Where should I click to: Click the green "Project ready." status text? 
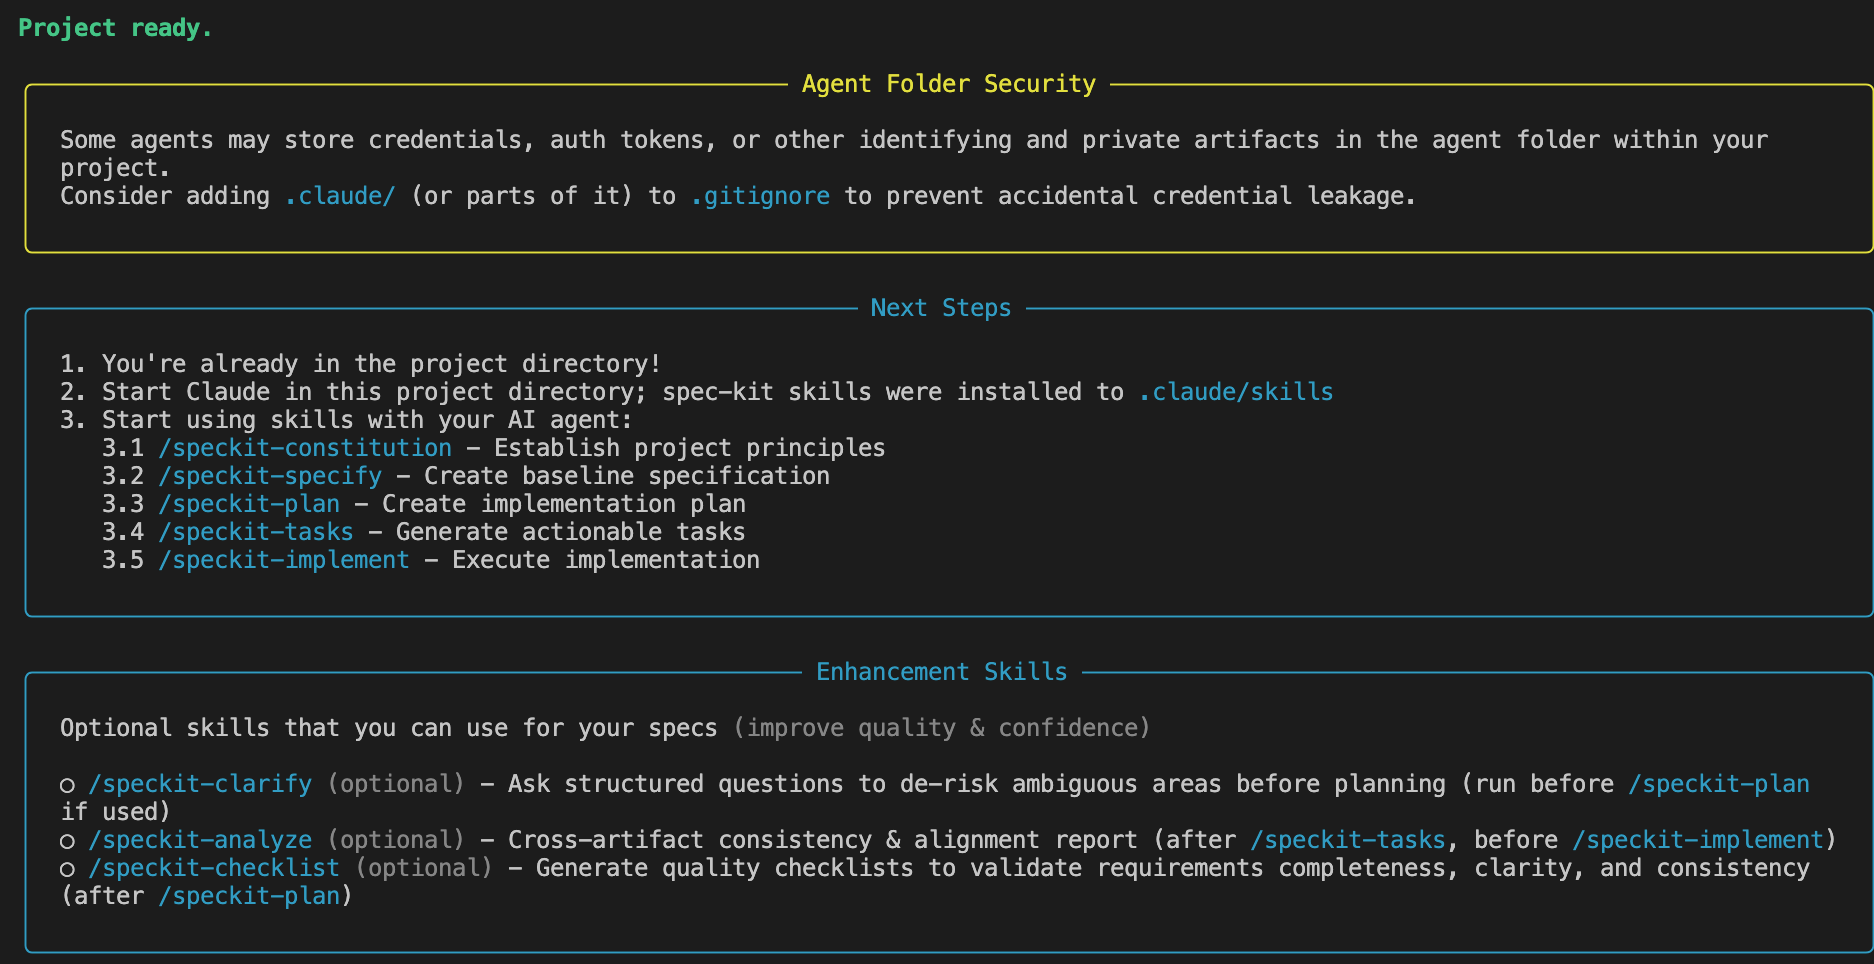pyautogui.click(x=115, y=28)
